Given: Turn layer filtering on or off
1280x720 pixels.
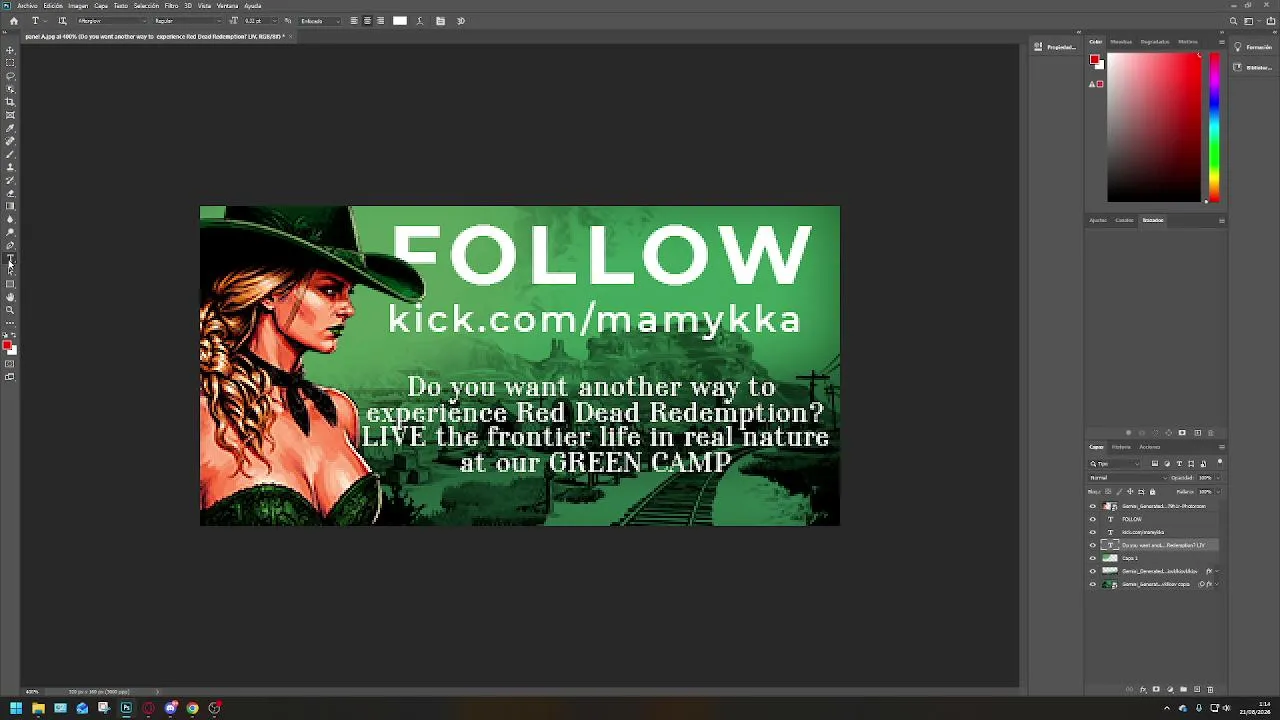Looking at the screenshot, I should pos(1220,463).
